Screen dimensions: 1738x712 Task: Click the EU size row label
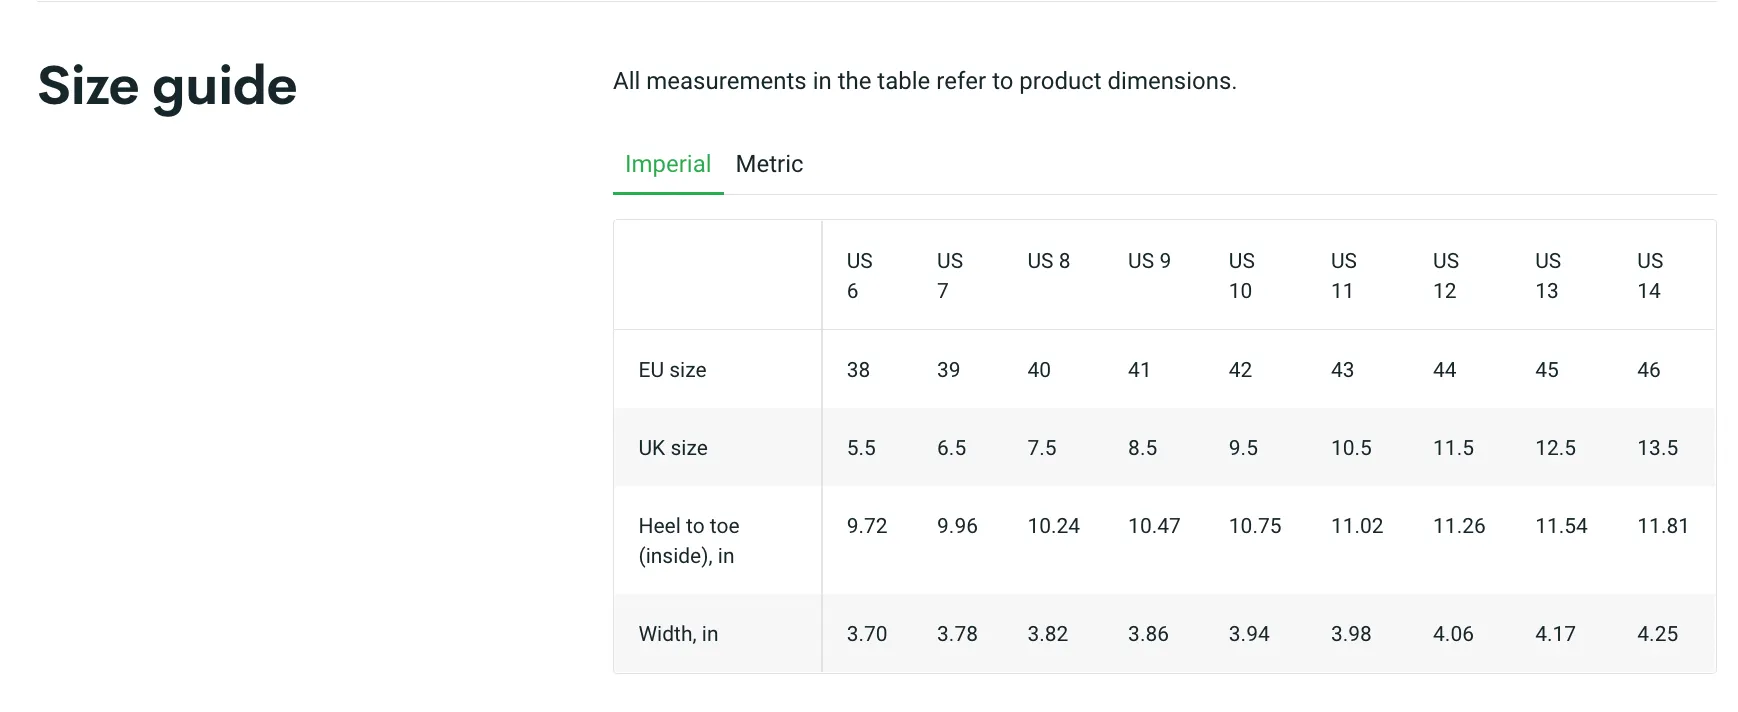(672, 370)
